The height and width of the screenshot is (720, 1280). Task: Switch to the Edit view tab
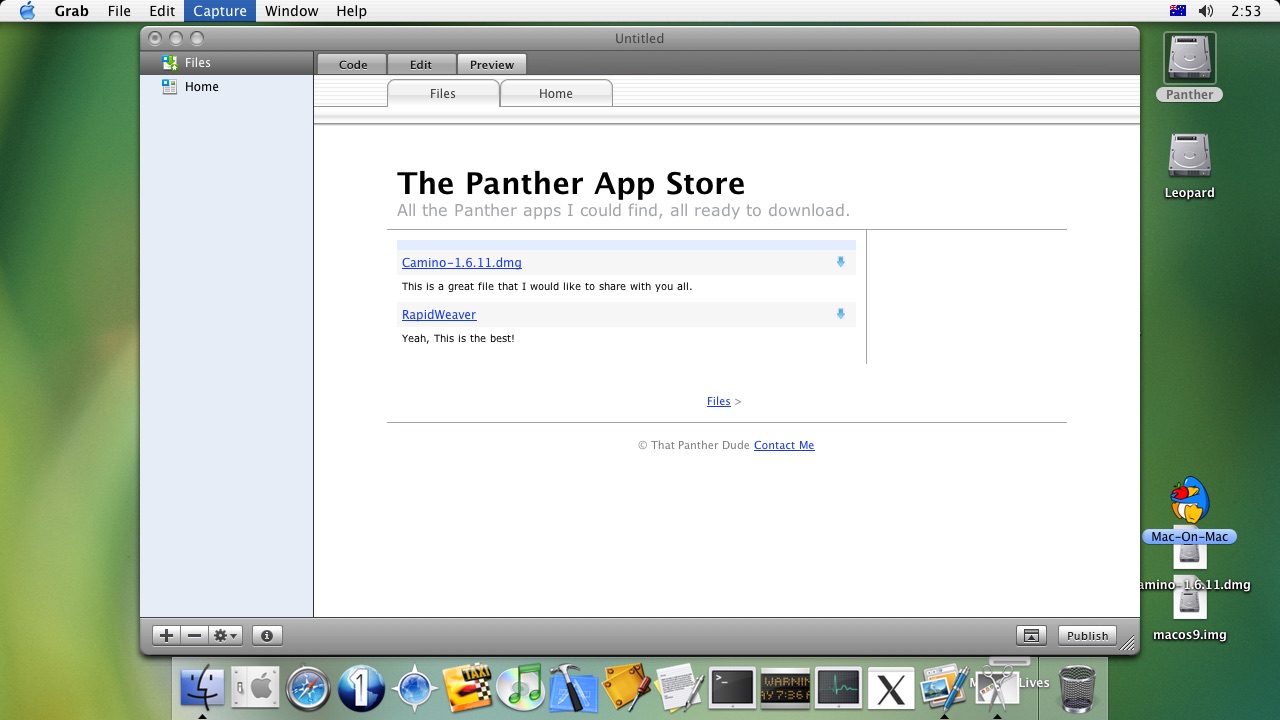coord(421,64)
